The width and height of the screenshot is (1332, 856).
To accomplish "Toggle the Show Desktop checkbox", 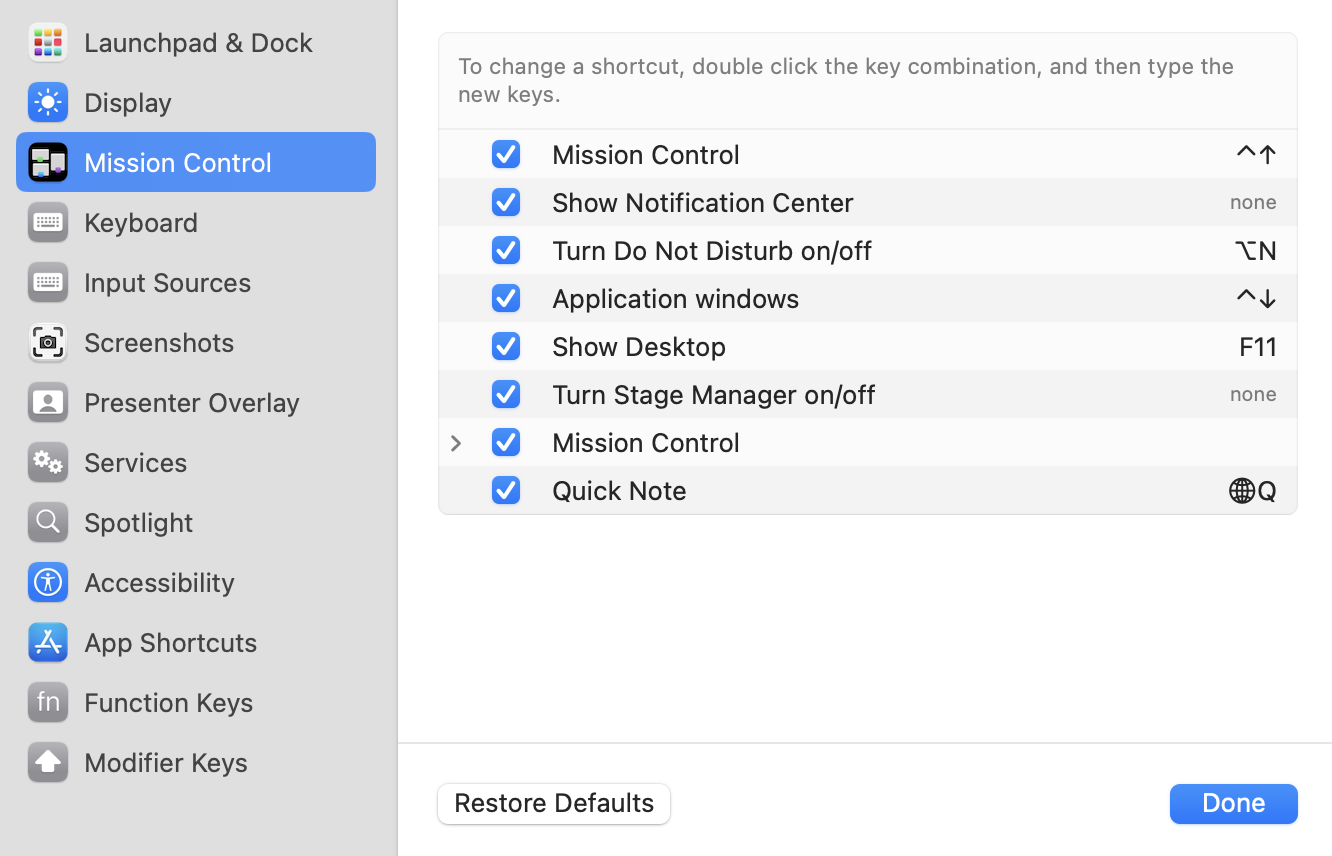I will [x=506, y=346].
